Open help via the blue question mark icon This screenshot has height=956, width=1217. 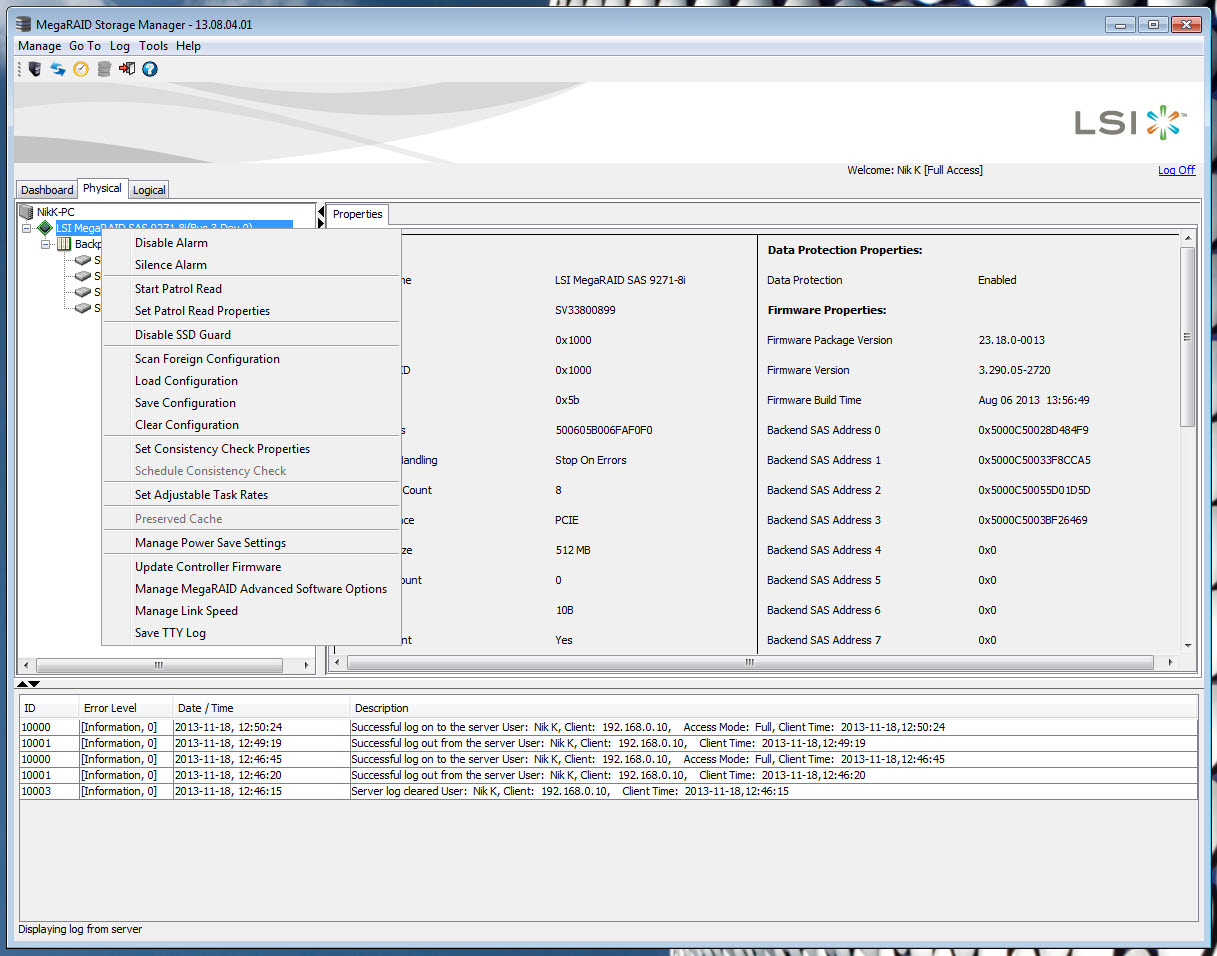pos(150,69)
